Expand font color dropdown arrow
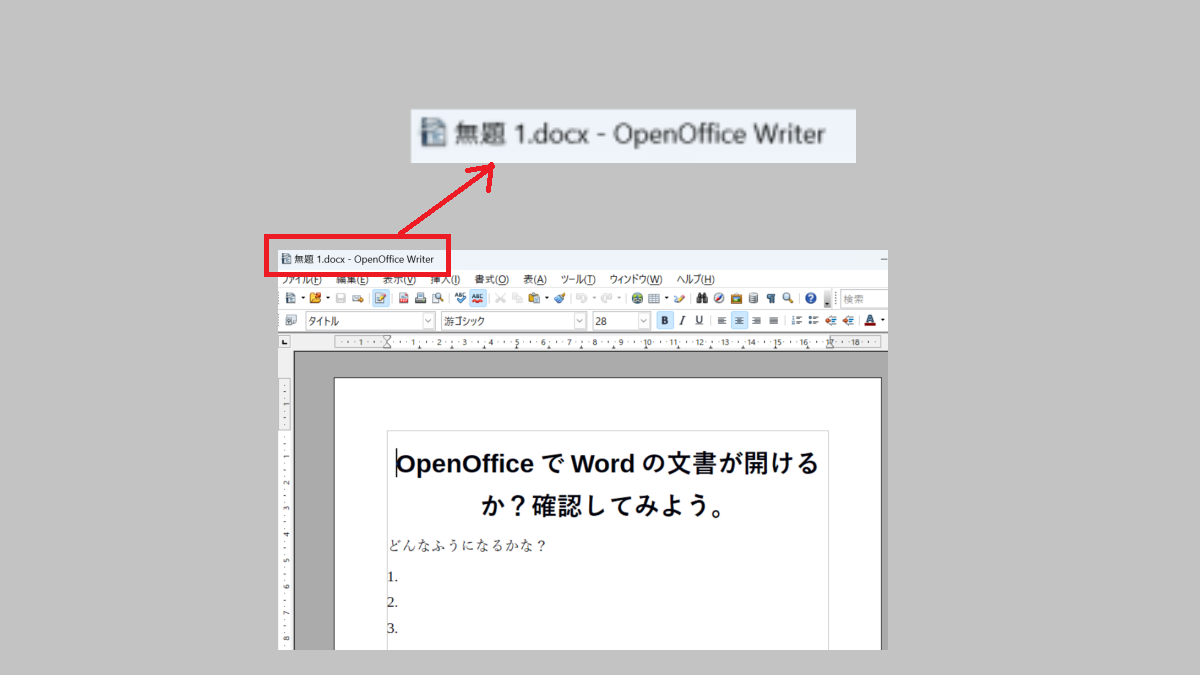 click(x=883, y=321)
